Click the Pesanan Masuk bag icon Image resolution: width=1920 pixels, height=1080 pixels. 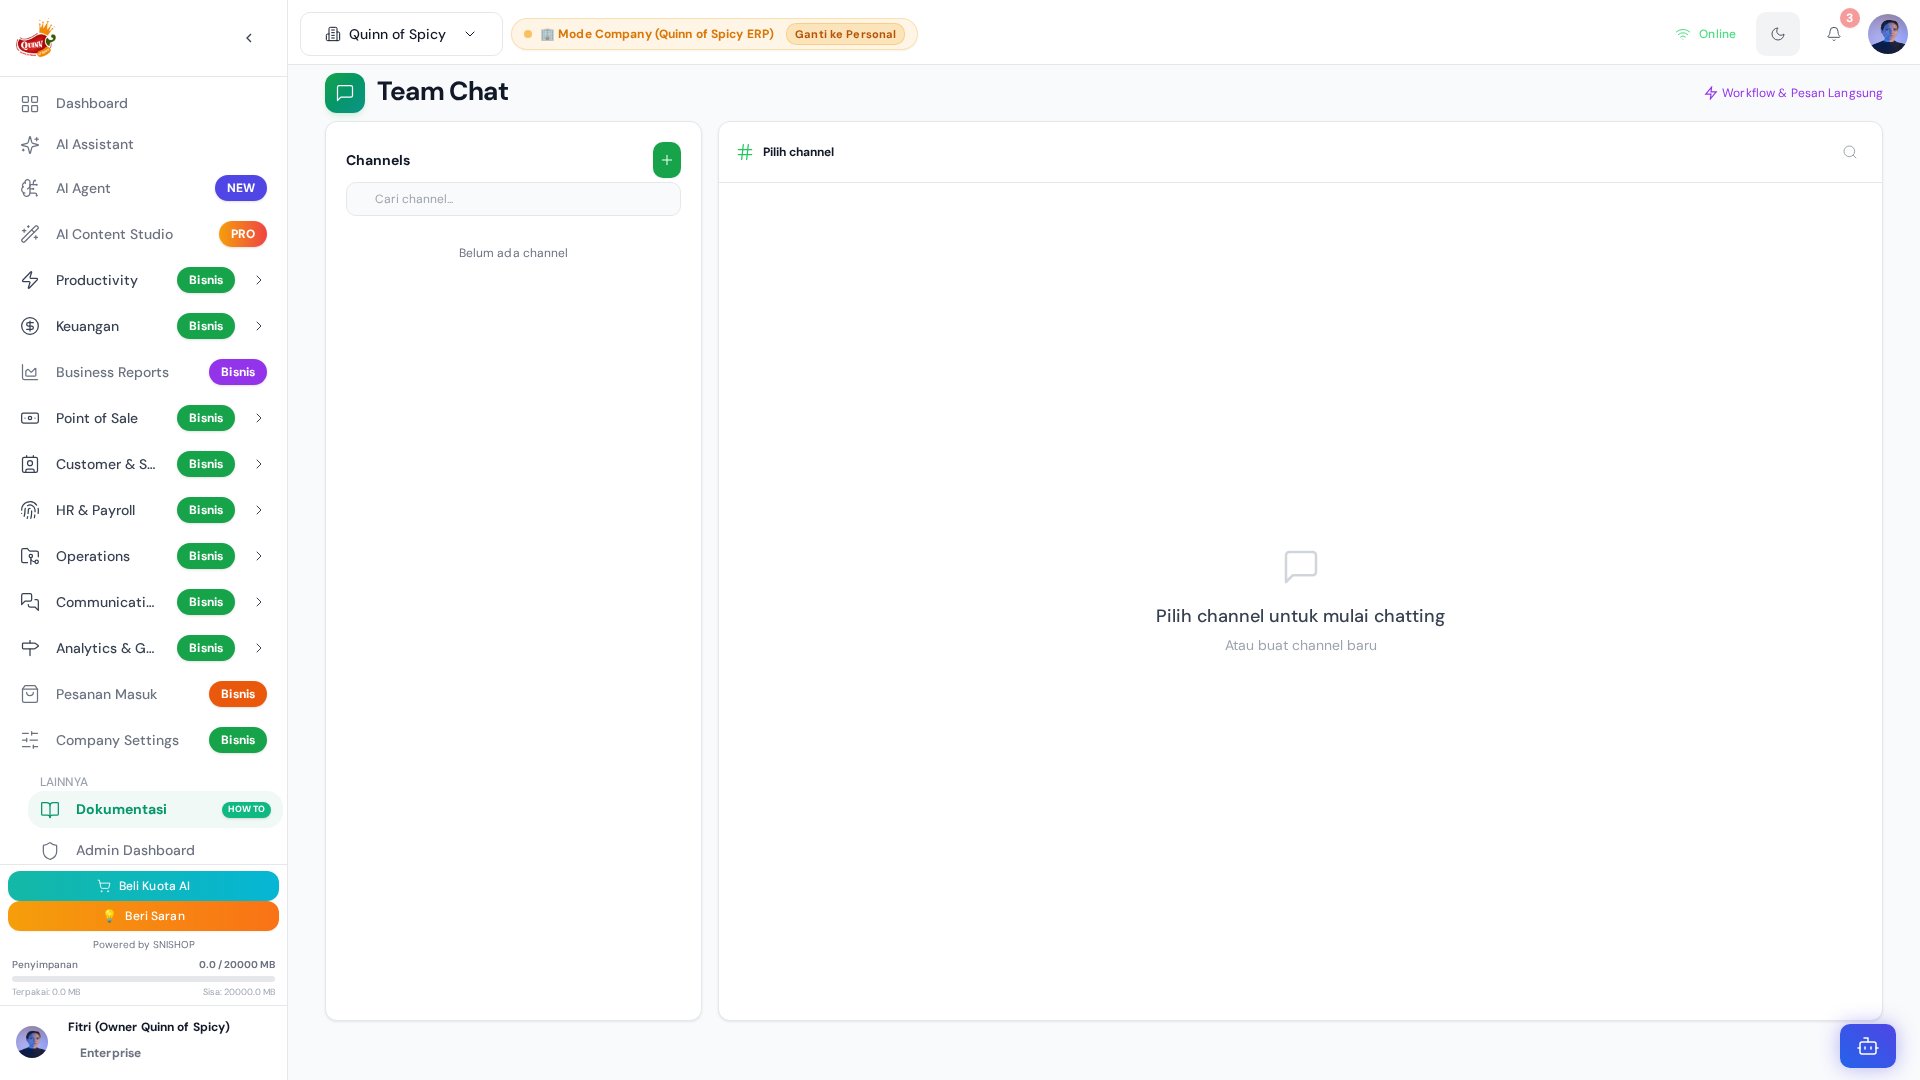(x=30, y=694)
